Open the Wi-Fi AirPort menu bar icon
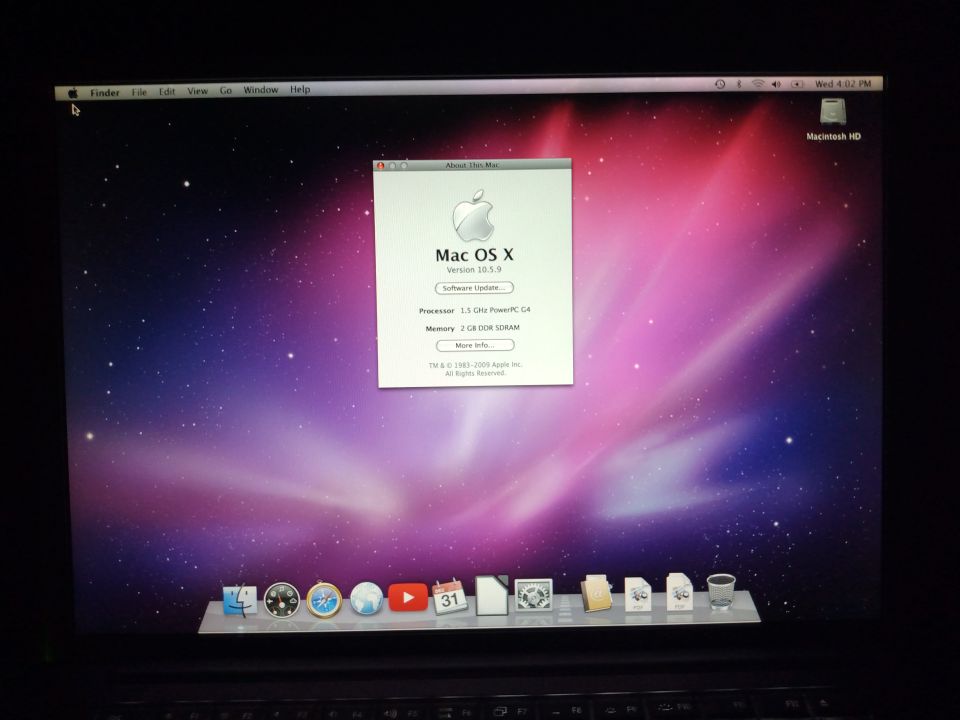Image resolution: width=960 pixels, height=720 pixels. pos(758,84)
